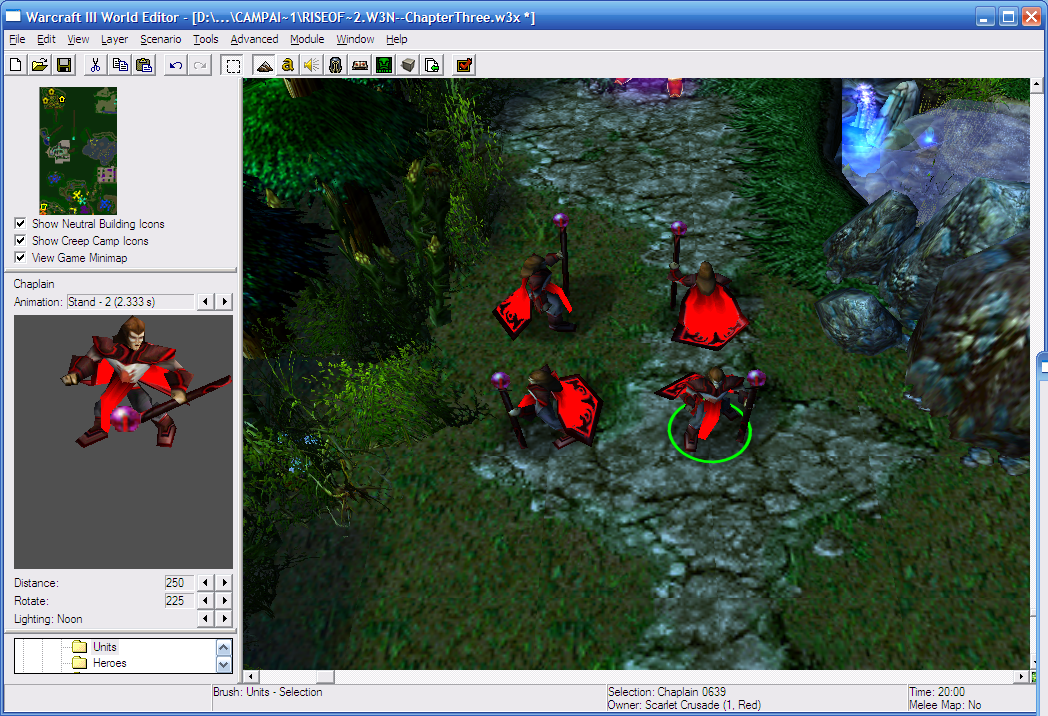
Task: Test the map with red checkmark icon
Action: (x=464, y=65)
